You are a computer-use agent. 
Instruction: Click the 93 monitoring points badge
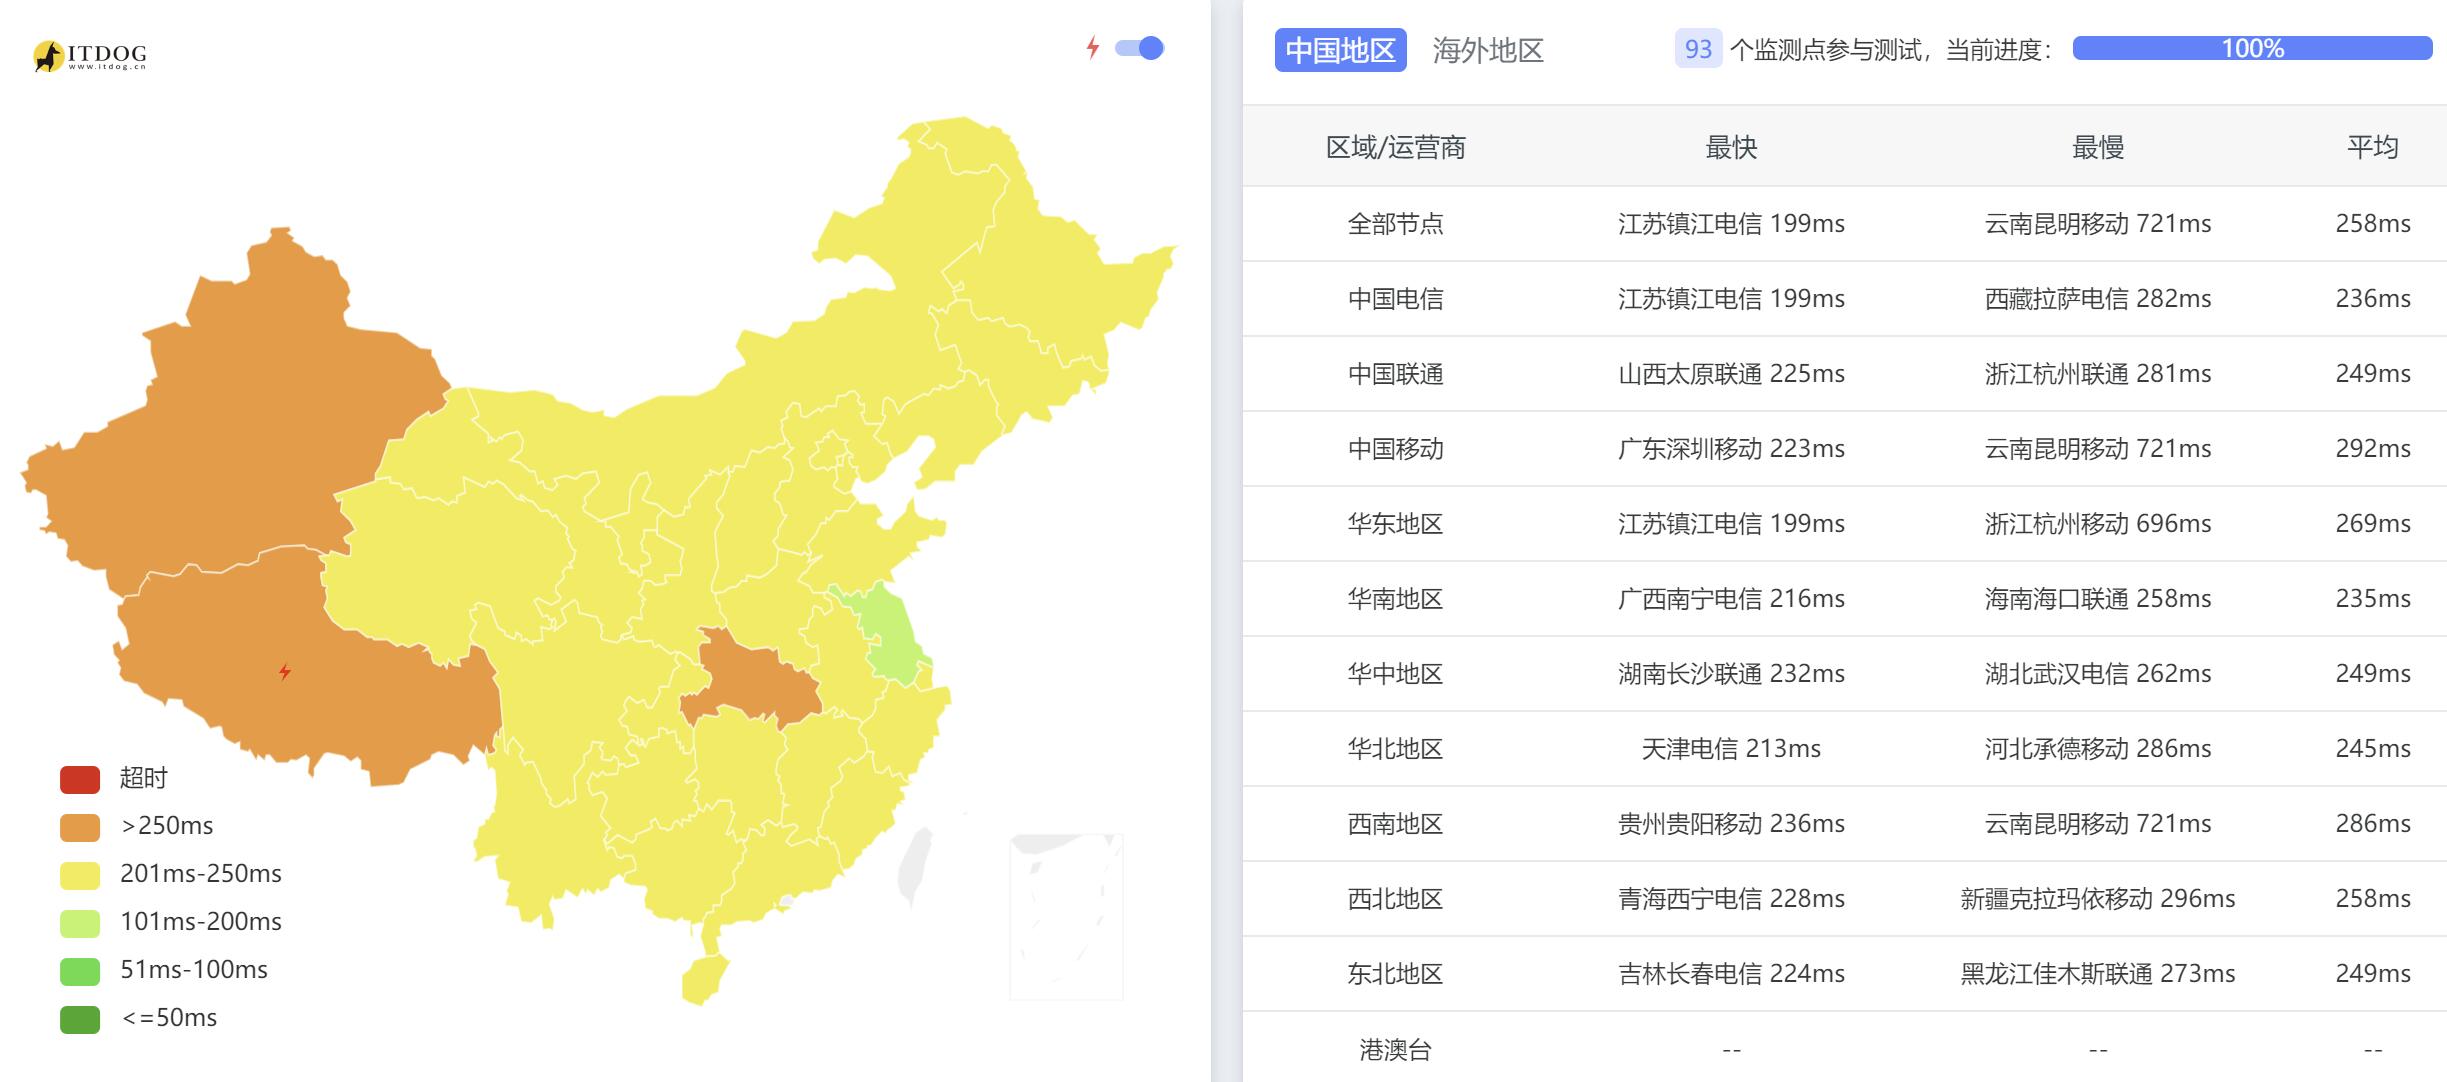tap(1698, 49)
